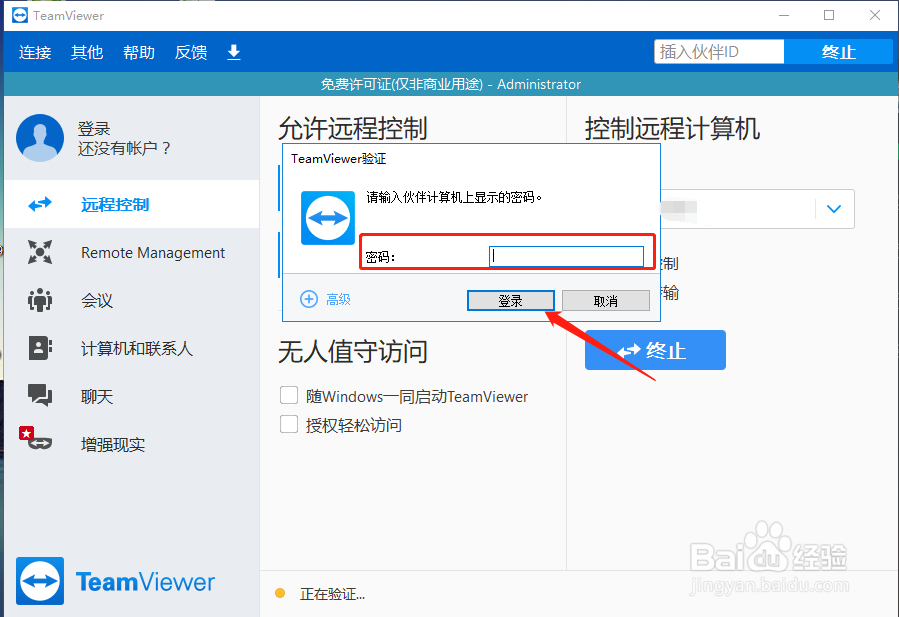Click the 高级 advanced link text
Image resolution: width=899 pixels, height=617 pixels.
(338, 299)
